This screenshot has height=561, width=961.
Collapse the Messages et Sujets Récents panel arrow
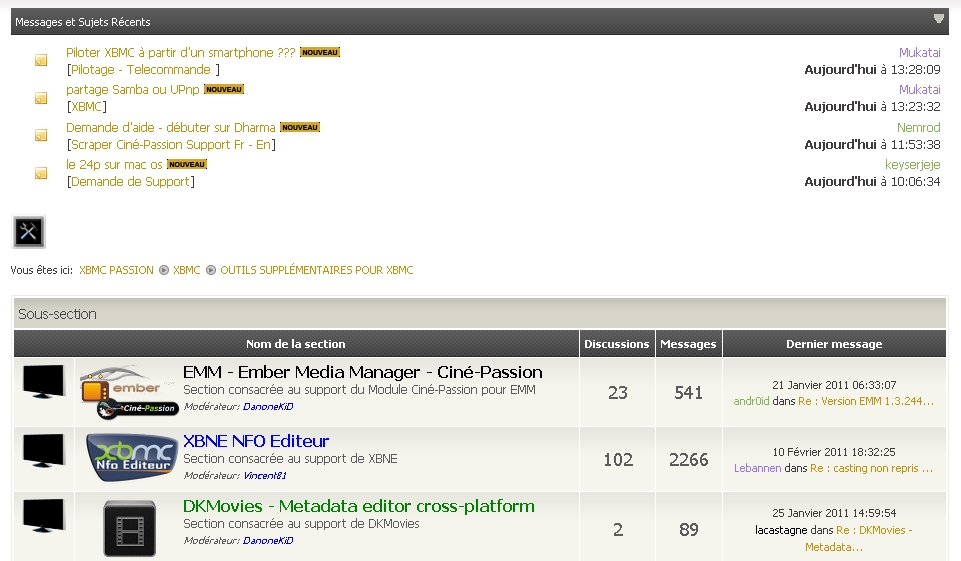coord(938,18)
